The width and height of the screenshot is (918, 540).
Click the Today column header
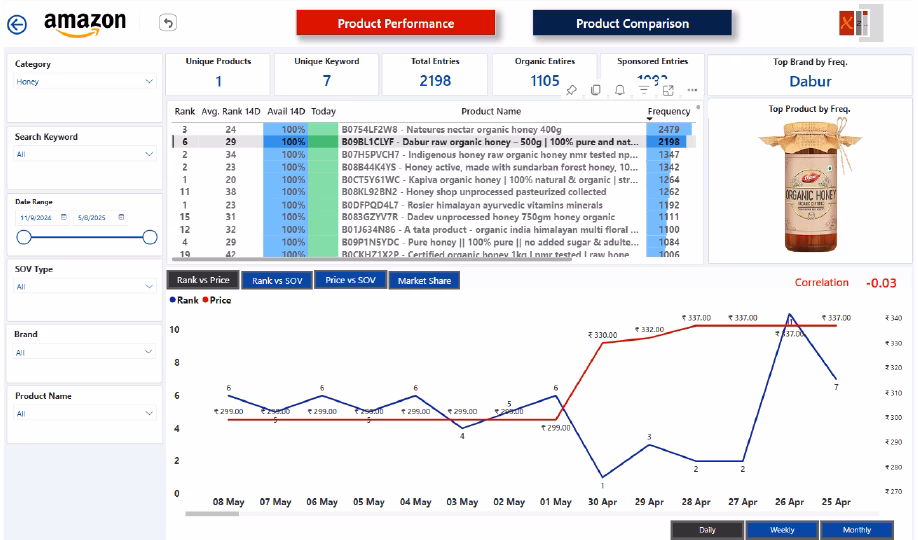pos(323,111)
